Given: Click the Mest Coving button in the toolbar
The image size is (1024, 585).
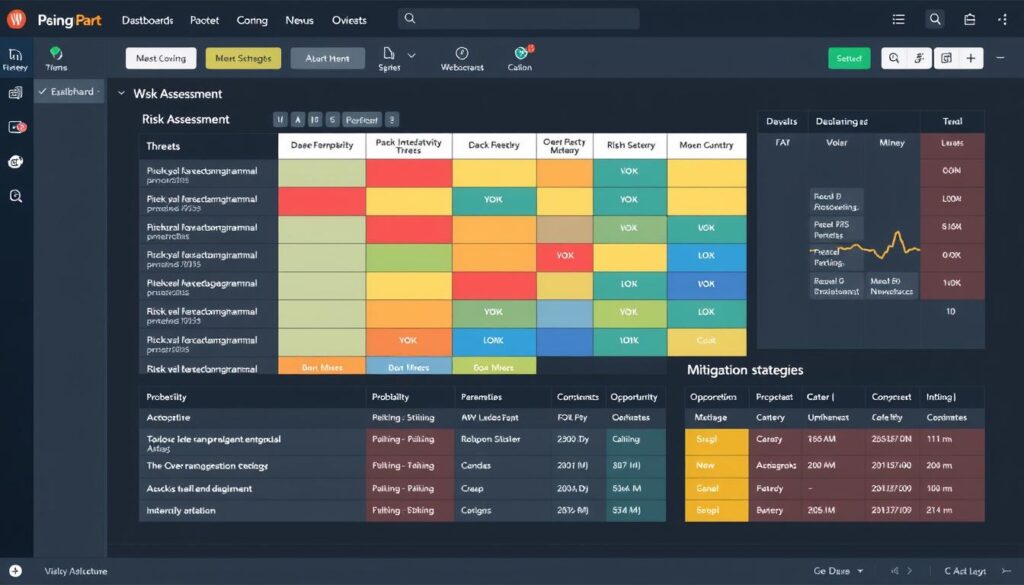Looking at the screenshot, I should pyautogui.click(x=160, y=58).
